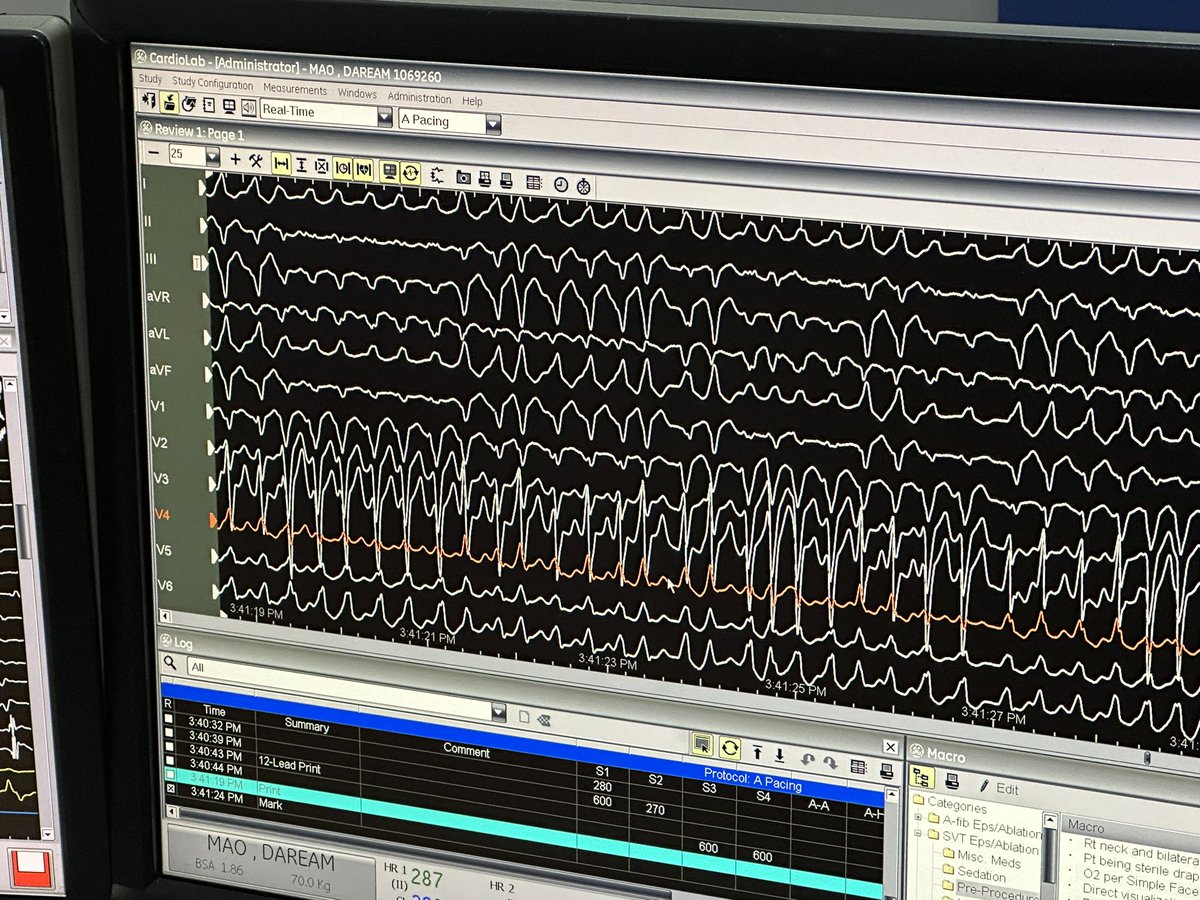Click the up arrow icon in the Log toolbar

tap(757, 752)
